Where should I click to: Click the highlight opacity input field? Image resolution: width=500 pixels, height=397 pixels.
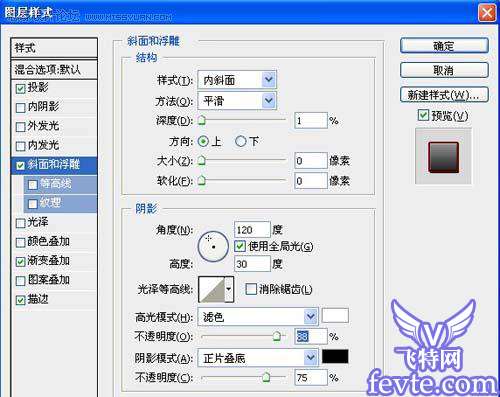[311, 336]
